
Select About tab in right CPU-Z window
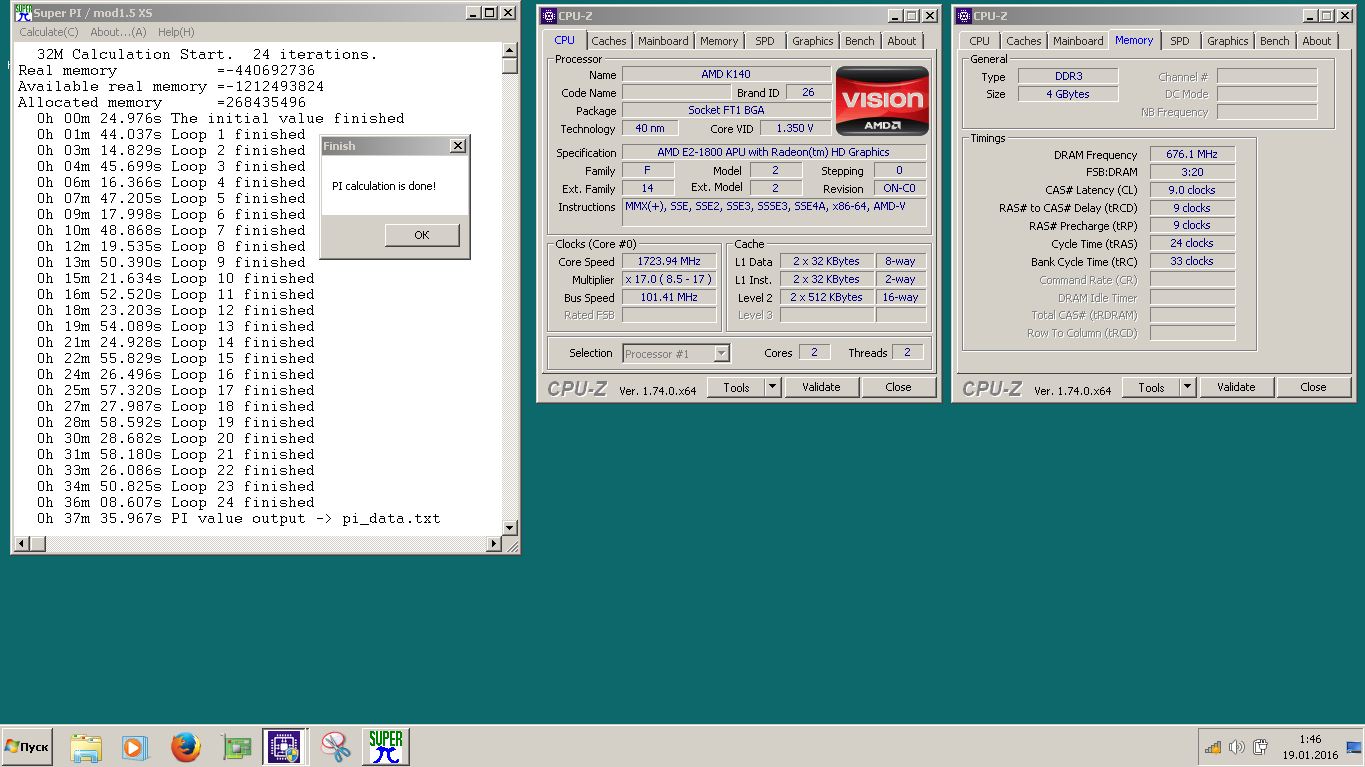pyautogui.click(x=1317, y=41)
